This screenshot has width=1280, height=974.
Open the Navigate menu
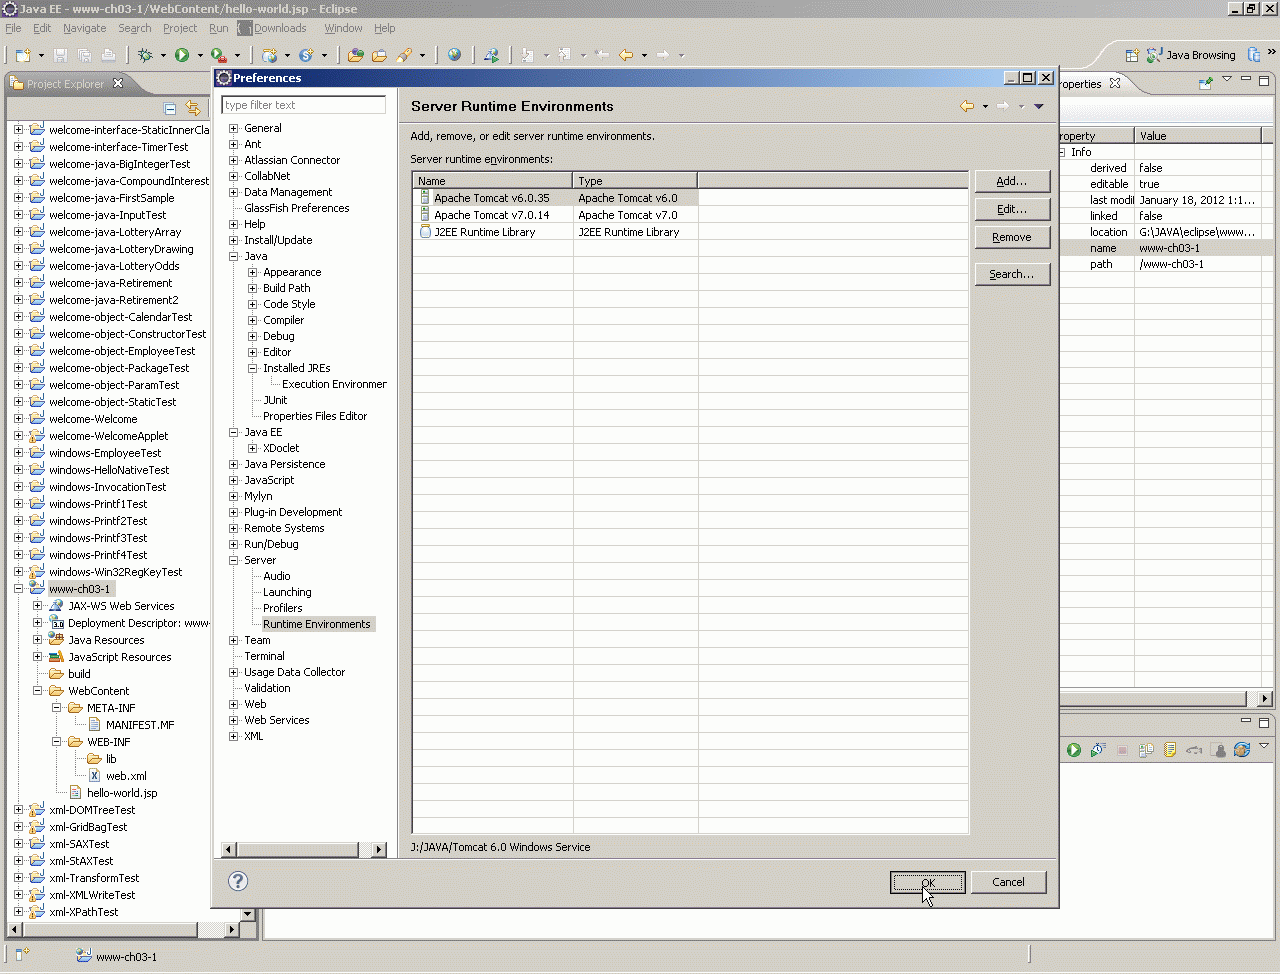tap(84, 28)
